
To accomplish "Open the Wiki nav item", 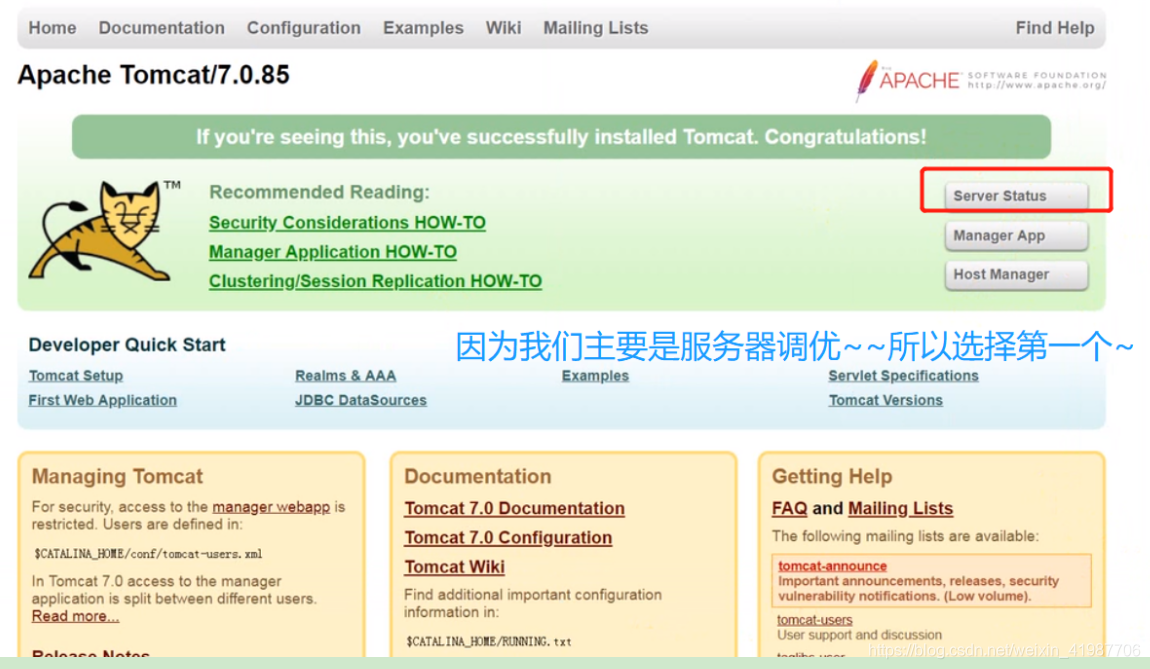I will pos(503,28).
